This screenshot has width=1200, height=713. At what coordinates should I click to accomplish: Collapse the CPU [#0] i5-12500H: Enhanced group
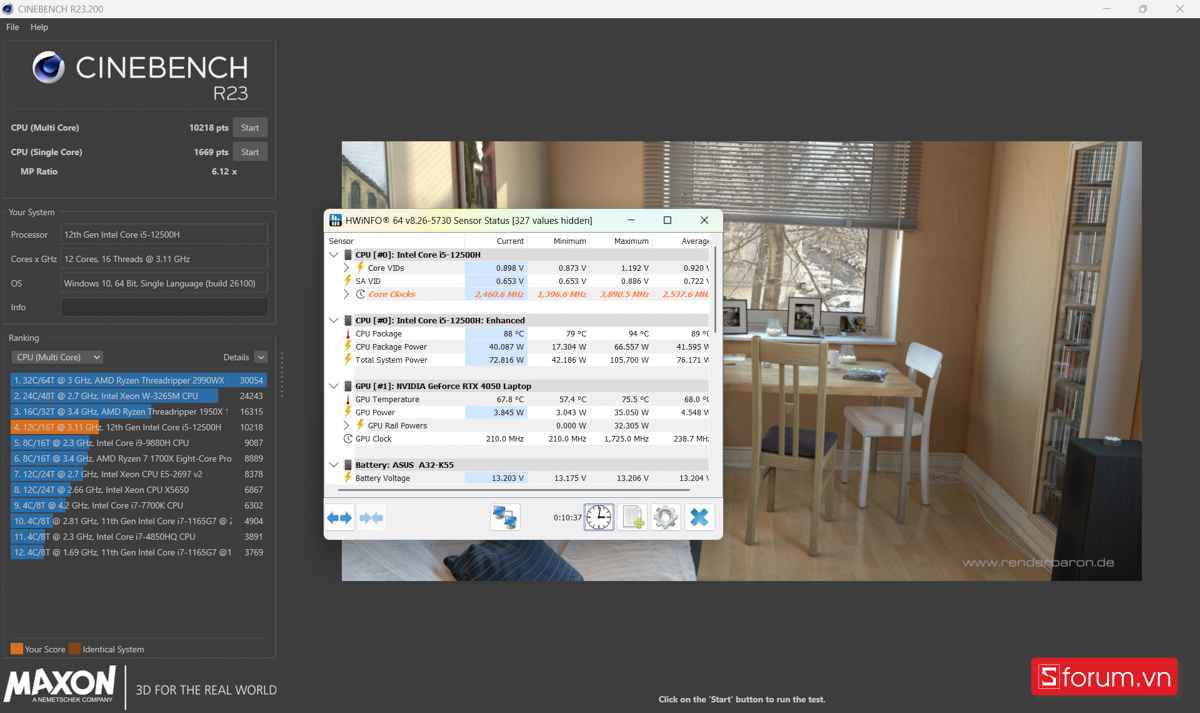tap(334, 320)
